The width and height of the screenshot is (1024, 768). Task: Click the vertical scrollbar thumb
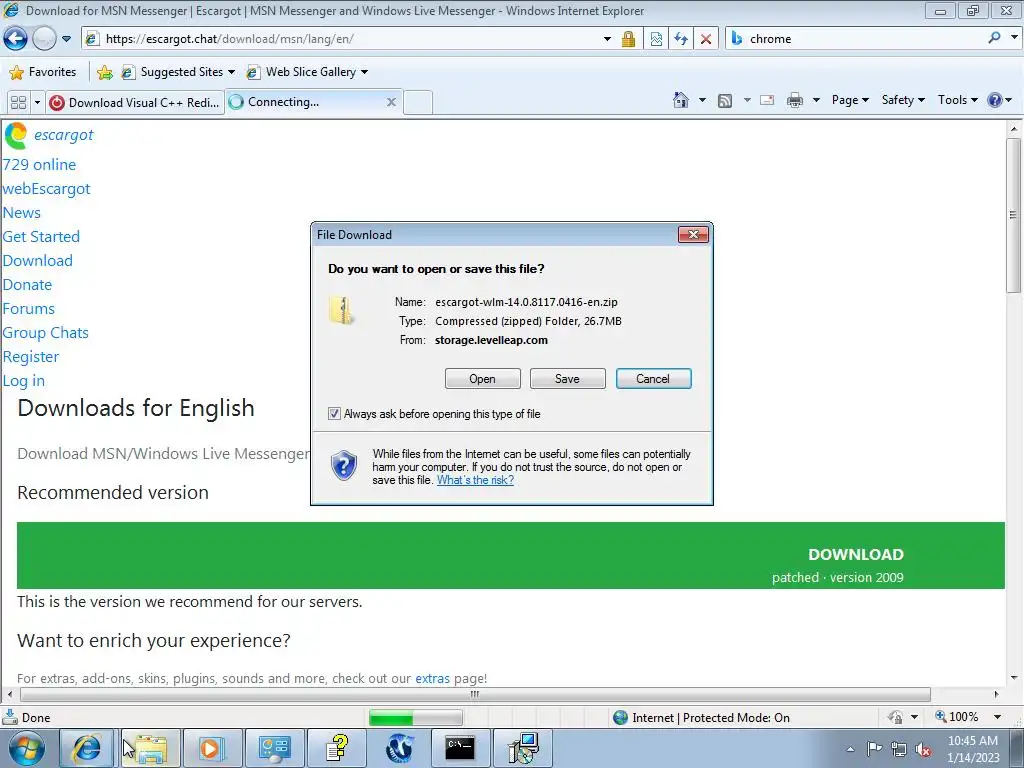point(1014,214)
